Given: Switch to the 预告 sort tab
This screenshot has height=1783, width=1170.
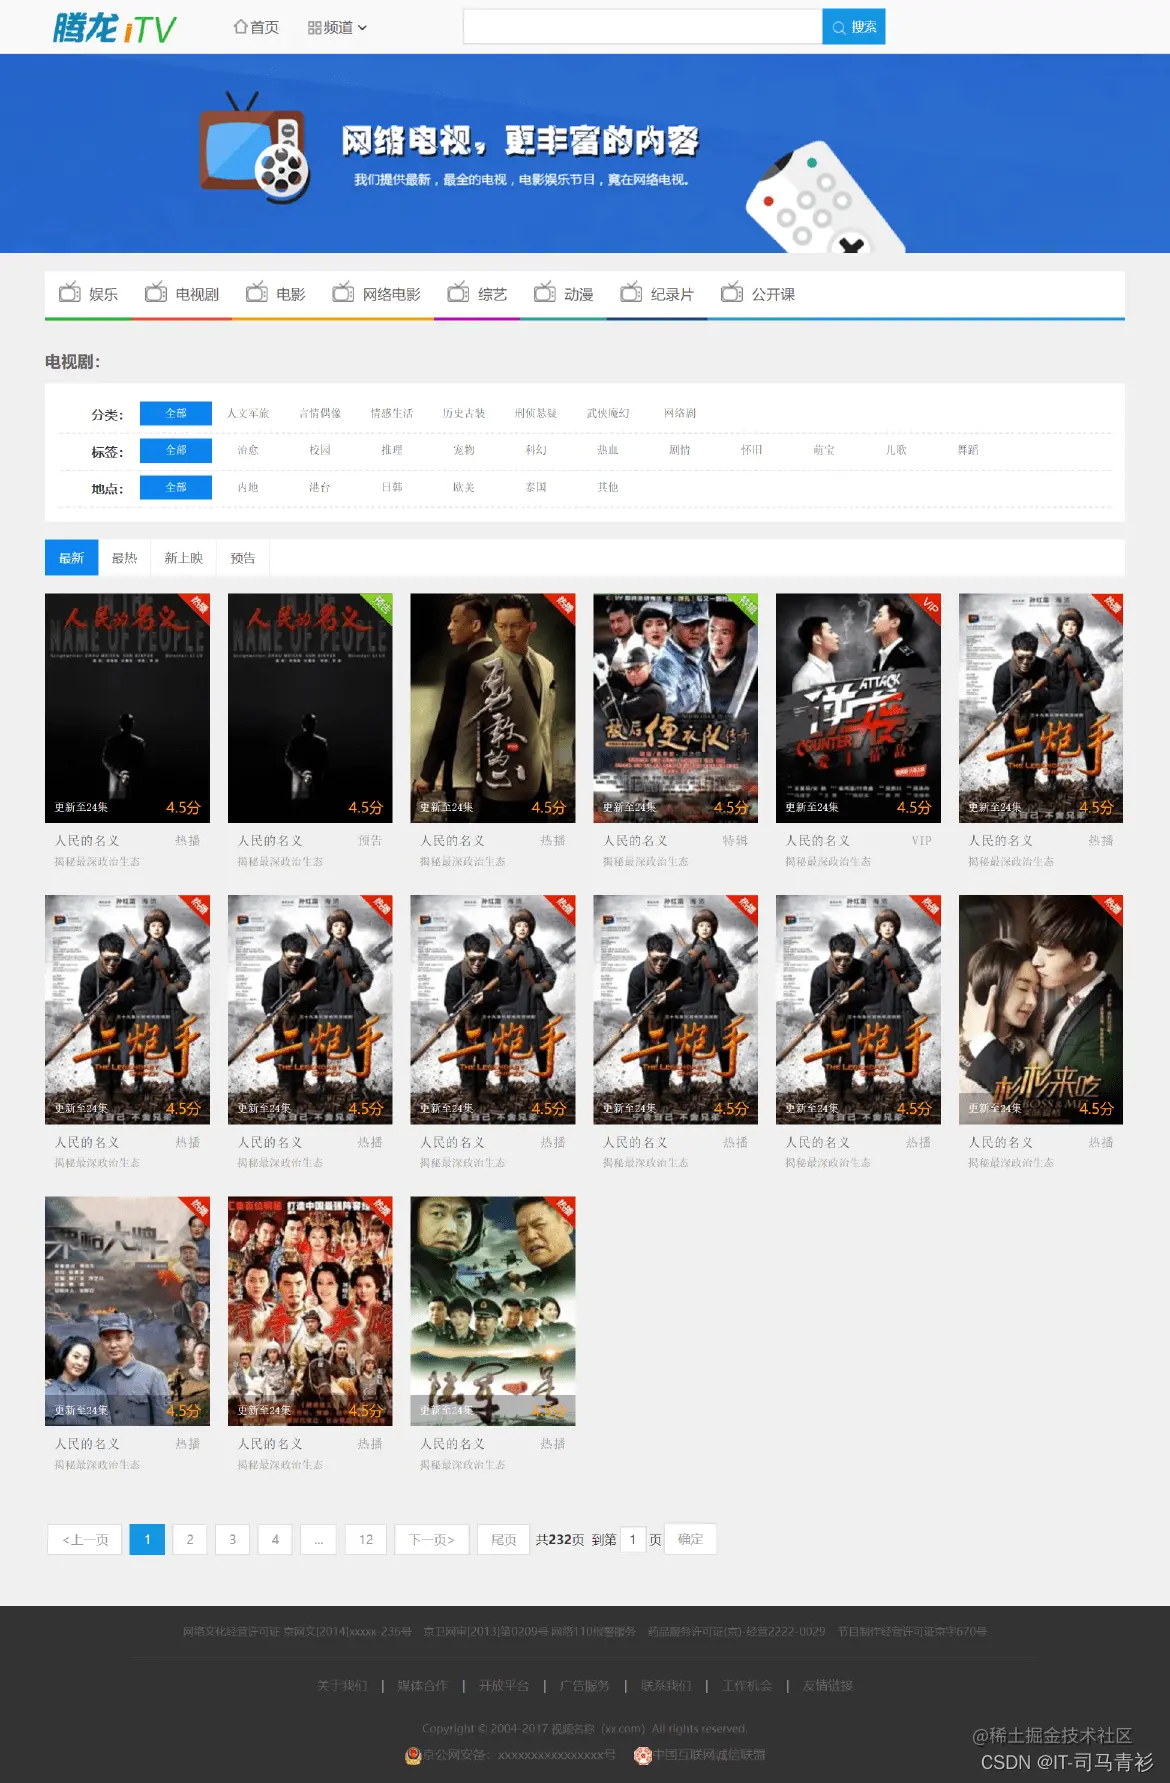Looking at the screenshot, I should 243,558.
